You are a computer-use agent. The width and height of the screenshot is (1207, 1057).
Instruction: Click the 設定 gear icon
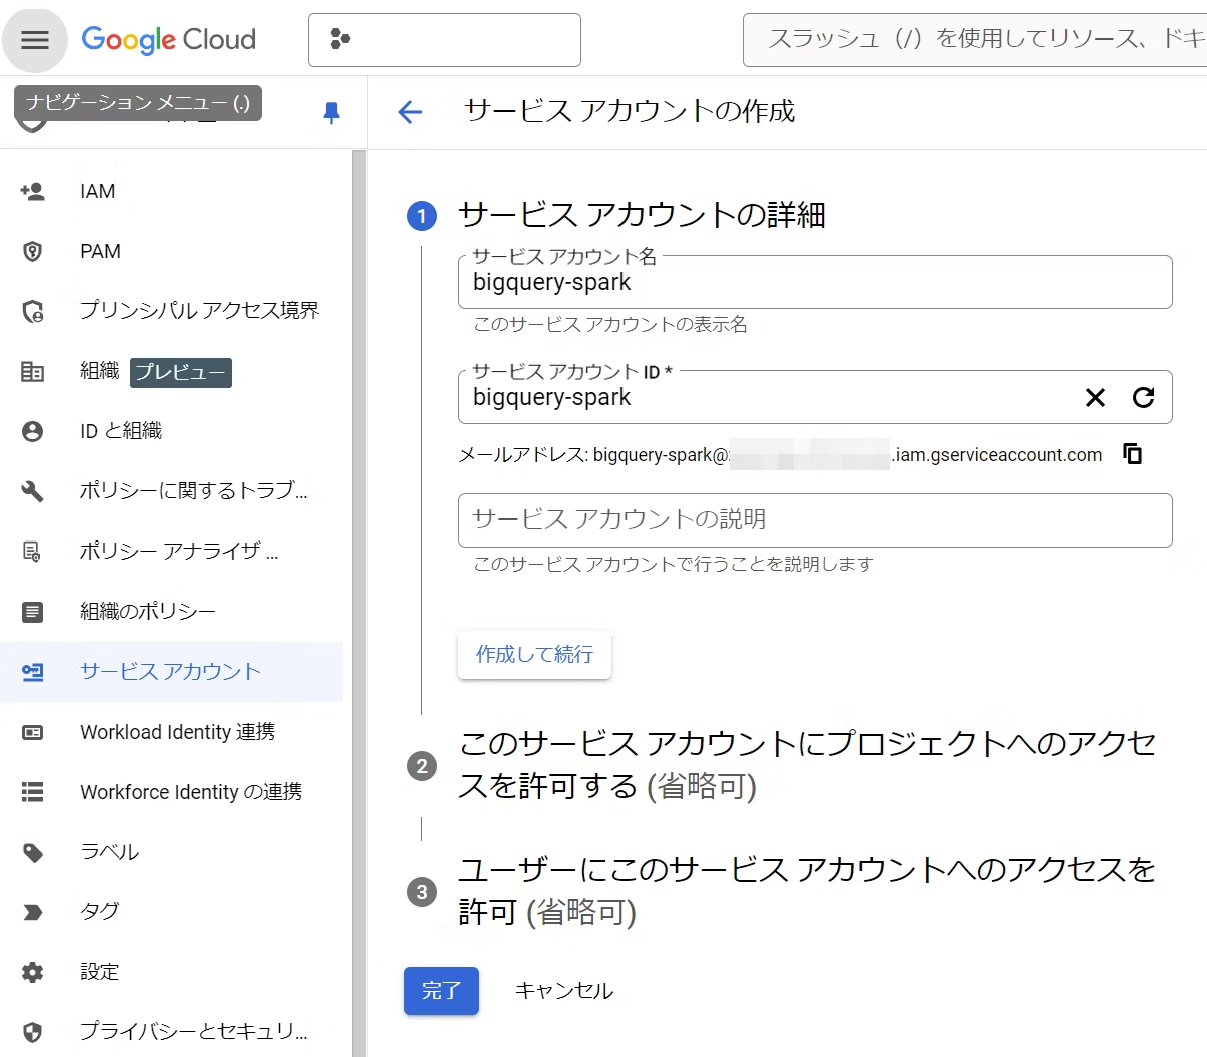33,972
